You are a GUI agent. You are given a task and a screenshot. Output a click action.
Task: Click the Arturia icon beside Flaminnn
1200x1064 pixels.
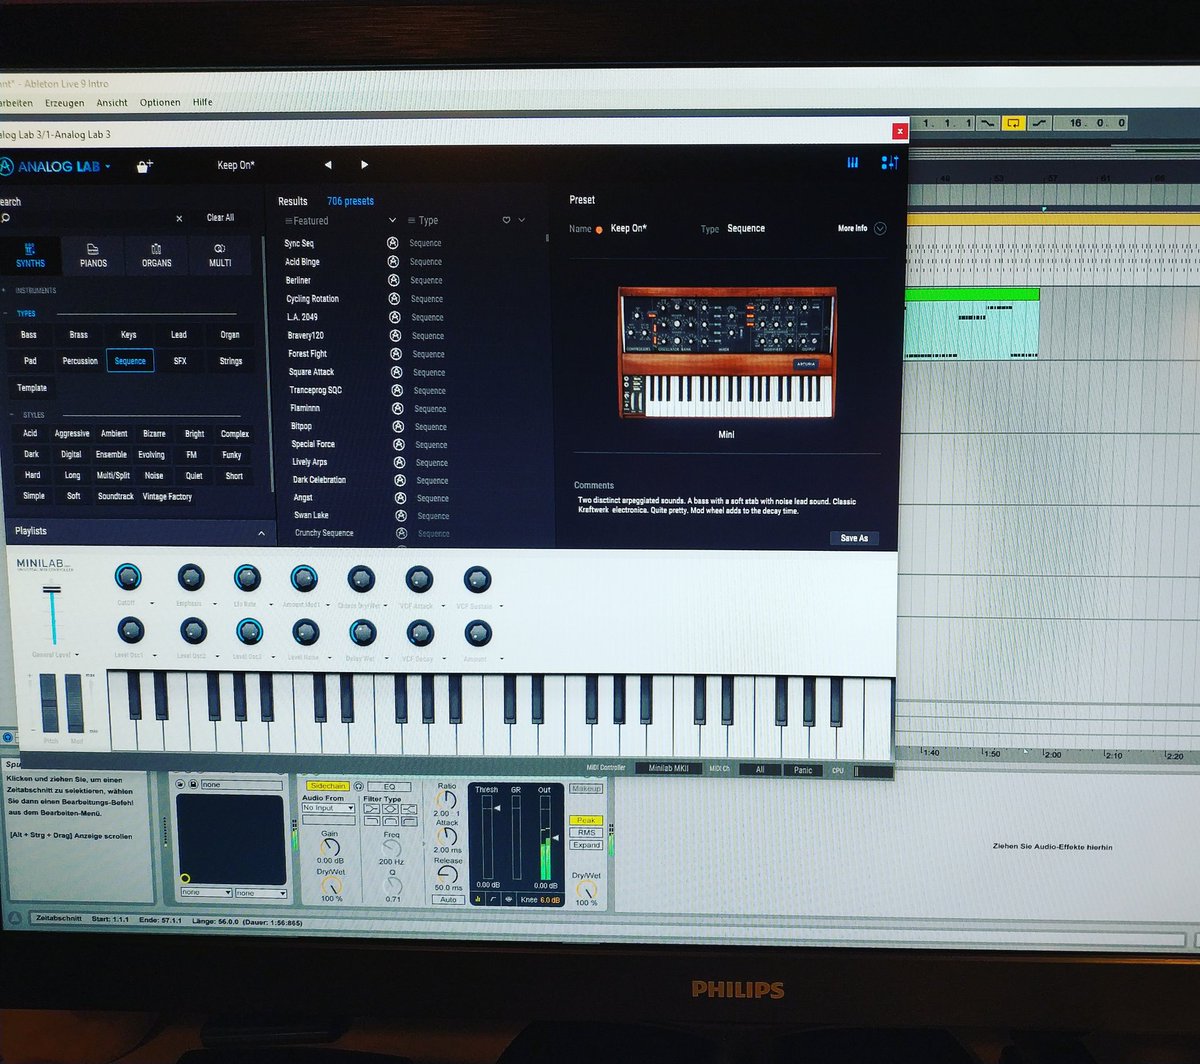(x=398, y=408)
